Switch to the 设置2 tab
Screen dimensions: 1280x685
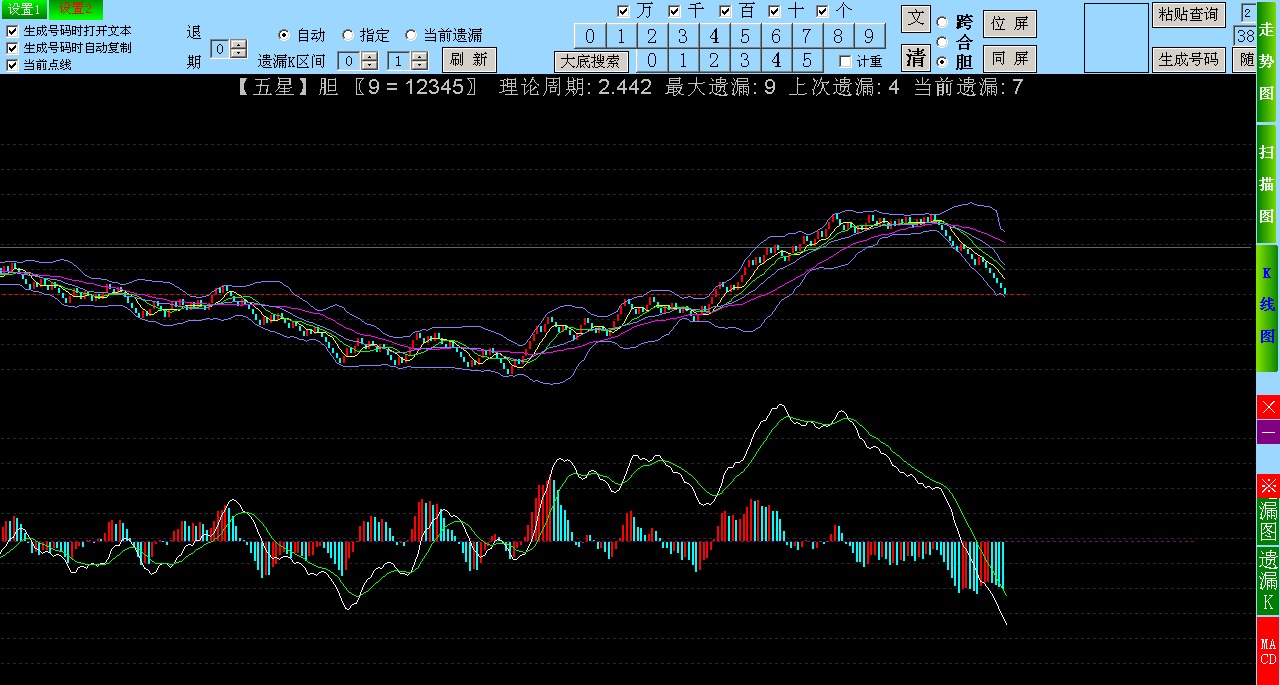[75, 9]
